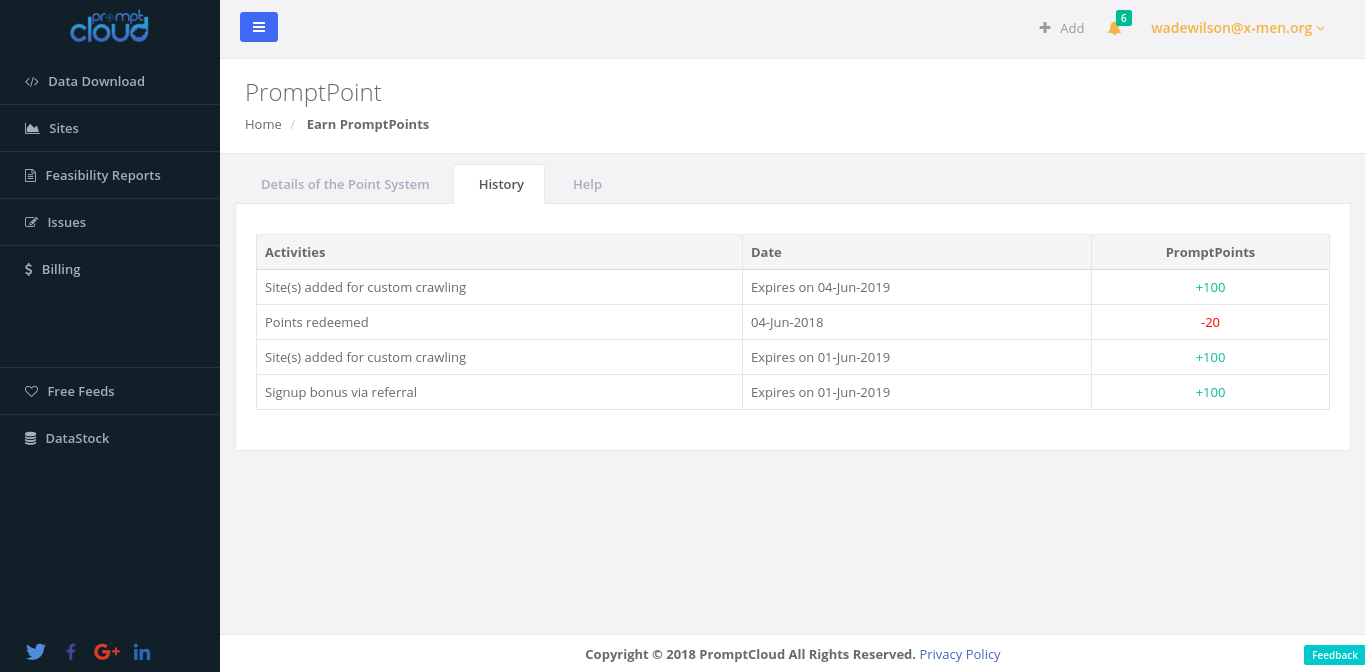Open DataStock in sidebar

coord(110,439)
